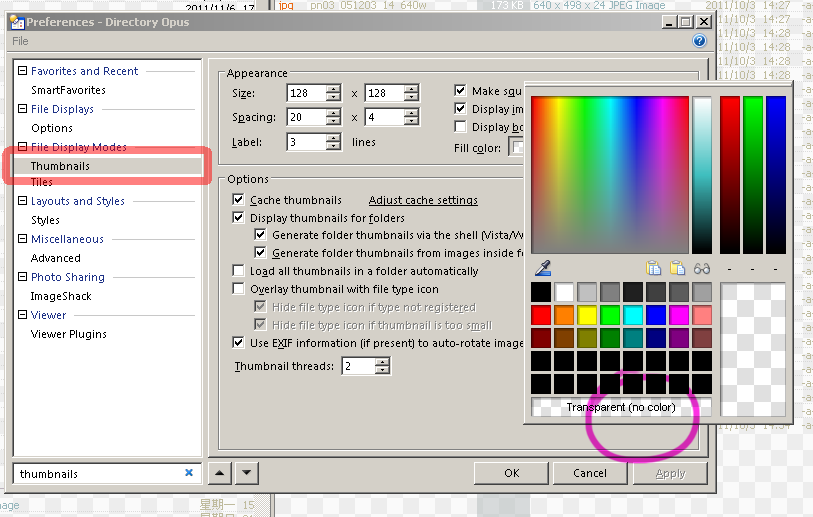The height and width of the screenshot is (517, 813).
Task: Select the dark teal color swatch
Action: point(633,338)
